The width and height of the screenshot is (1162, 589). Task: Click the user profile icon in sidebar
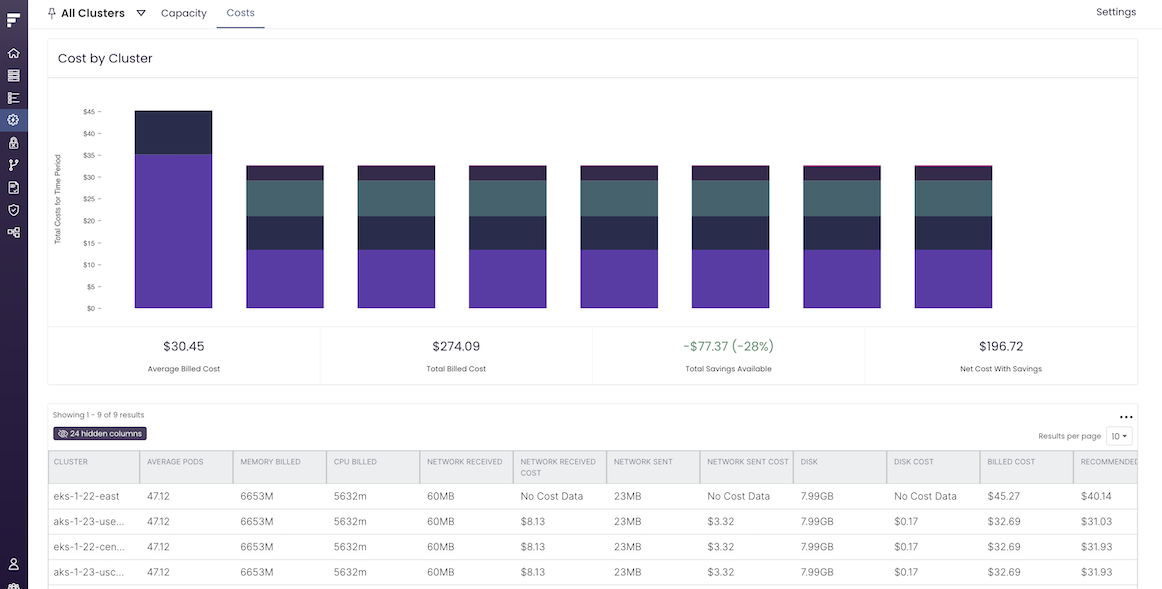point(13,565)
